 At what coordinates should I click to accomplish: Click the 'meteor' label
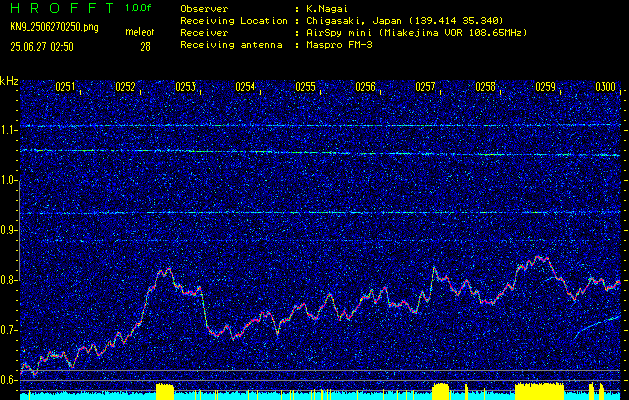140,32
